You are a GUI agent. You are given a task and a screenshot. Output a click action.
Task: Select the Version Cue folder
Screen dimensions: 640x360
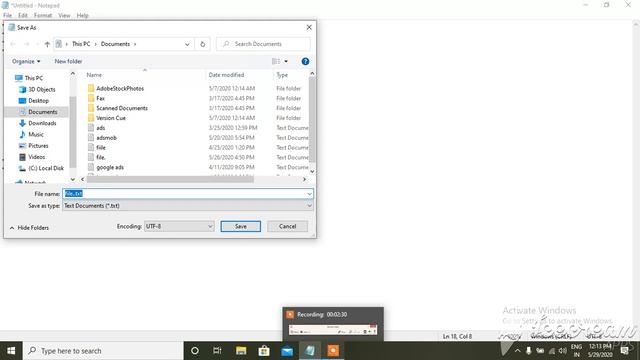coord(111,118)
